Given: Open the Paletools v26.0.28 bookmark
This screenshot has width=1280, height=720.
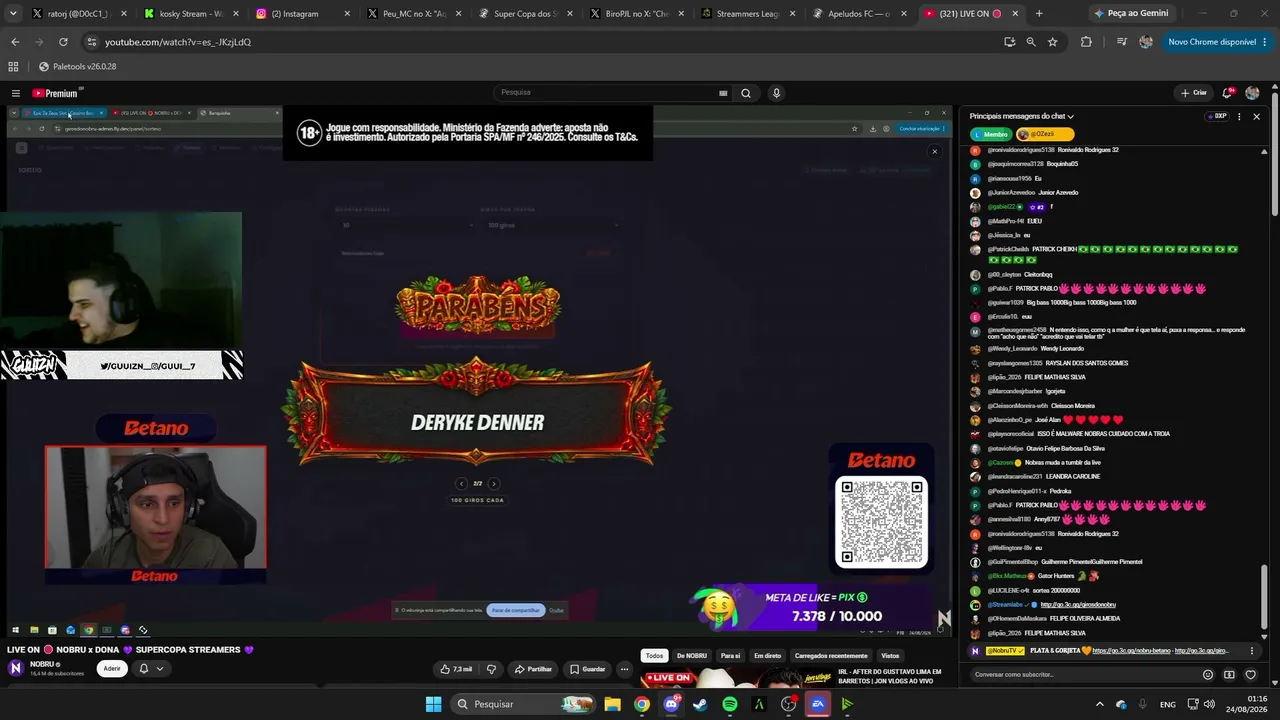Looking at the screenshot, I should tap(78, 67).
